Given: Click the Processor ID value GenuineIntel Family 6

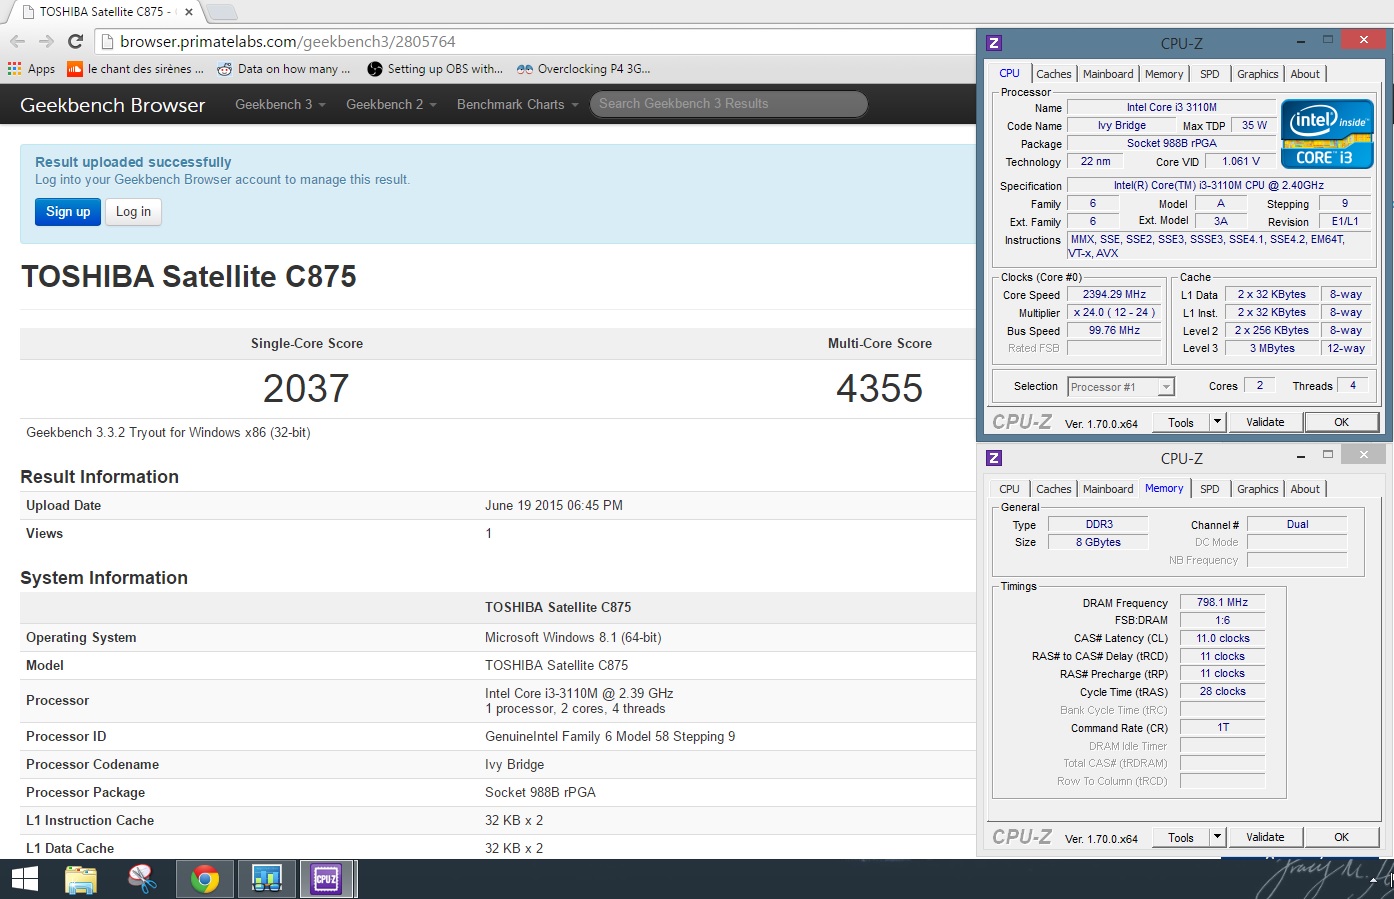Looking at the screenshot, I should [x=610, y=737].
